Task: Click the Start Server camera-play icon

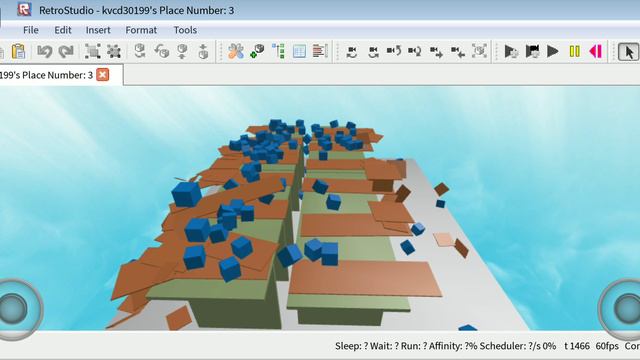Action: click(533, 51)
